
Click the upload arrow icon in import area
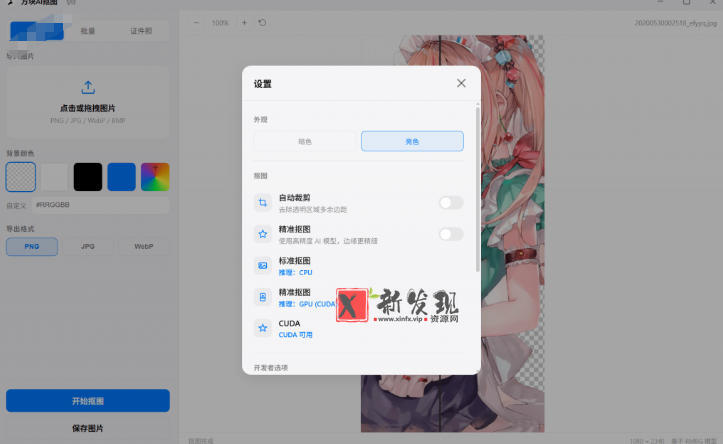(88, 87)
